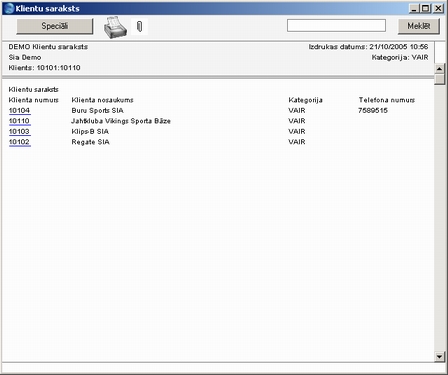Open client number 10104 link
Viewport: 448px width, 375px height.
(x=19, y=110)
